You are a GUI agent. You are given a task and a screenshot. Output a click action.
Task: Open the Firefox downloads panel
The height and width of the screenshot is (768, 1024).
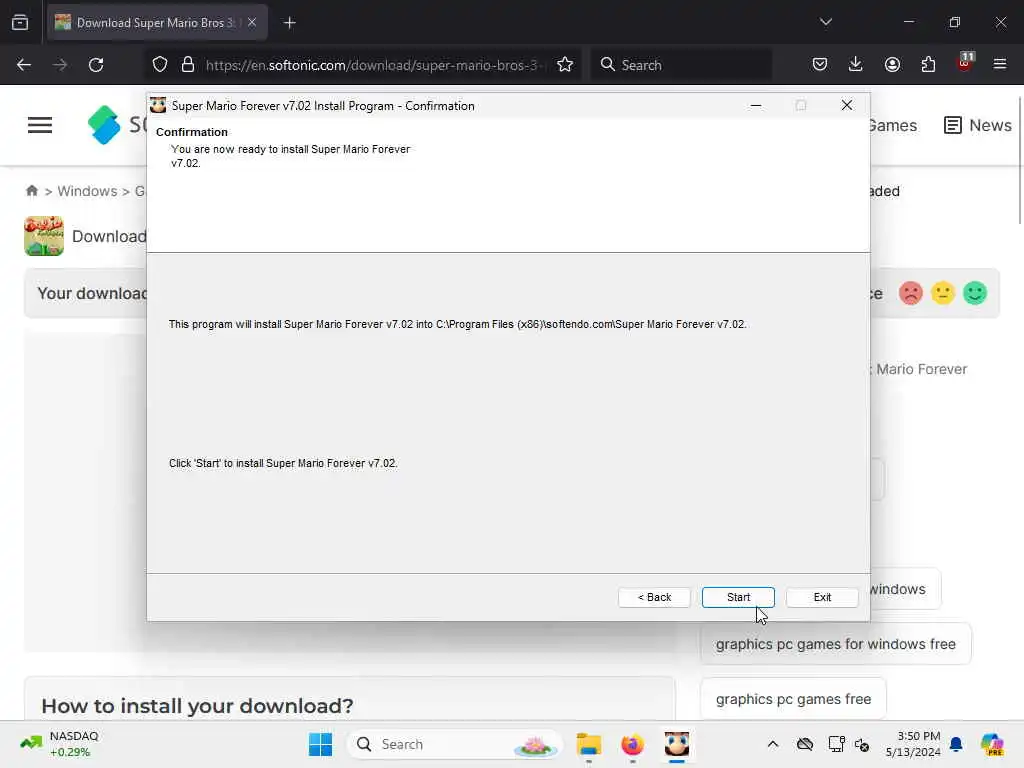coord(856,64)
